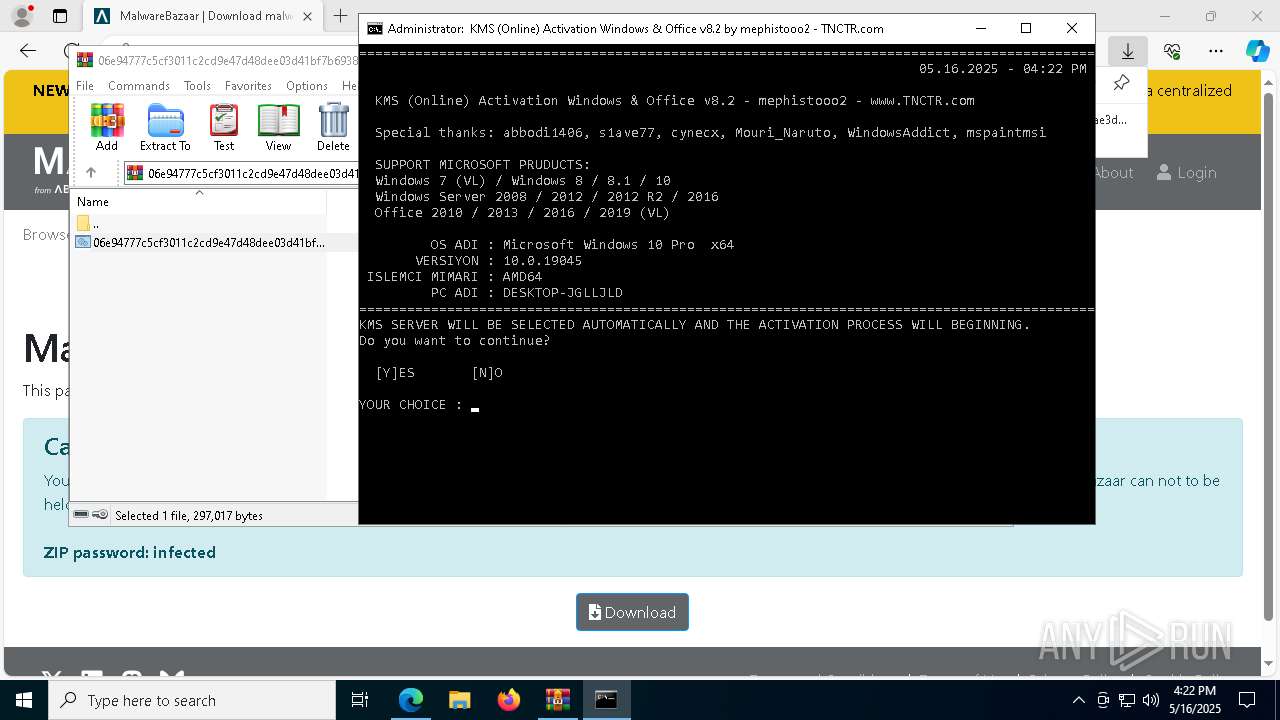Sort WinRAR file list by Name column
The height and width of the screenshot is (720, 1280).
199,201
